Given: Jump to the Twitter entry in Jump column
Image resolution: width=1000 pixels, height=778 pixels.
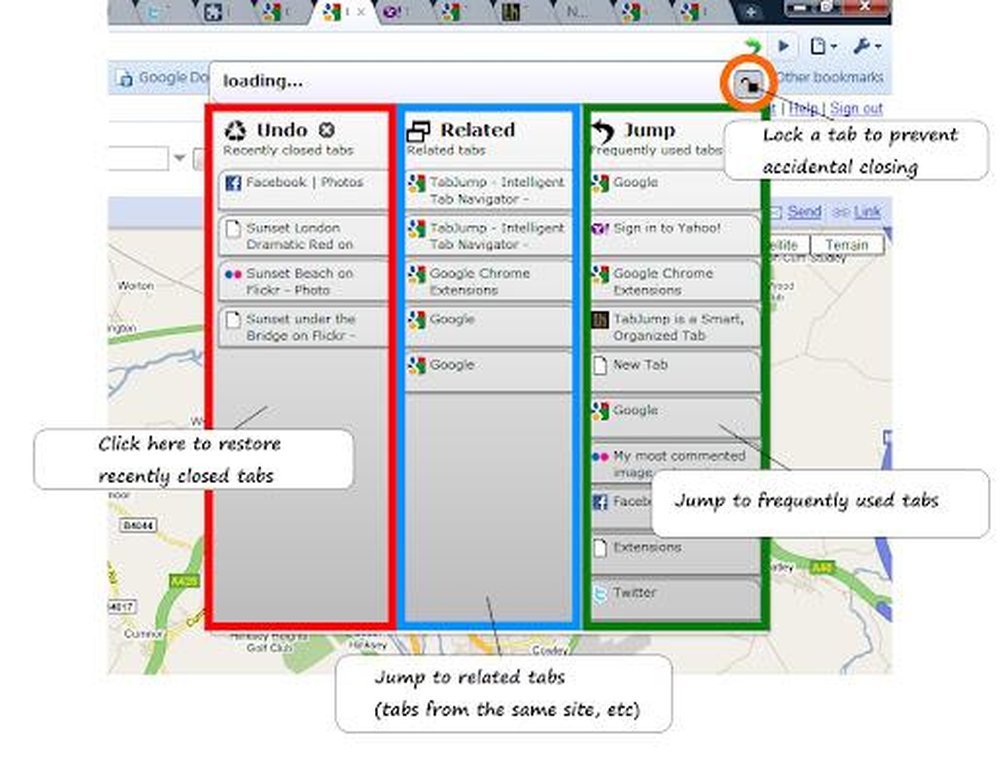Looking at the screenshot, I should 675,600.
